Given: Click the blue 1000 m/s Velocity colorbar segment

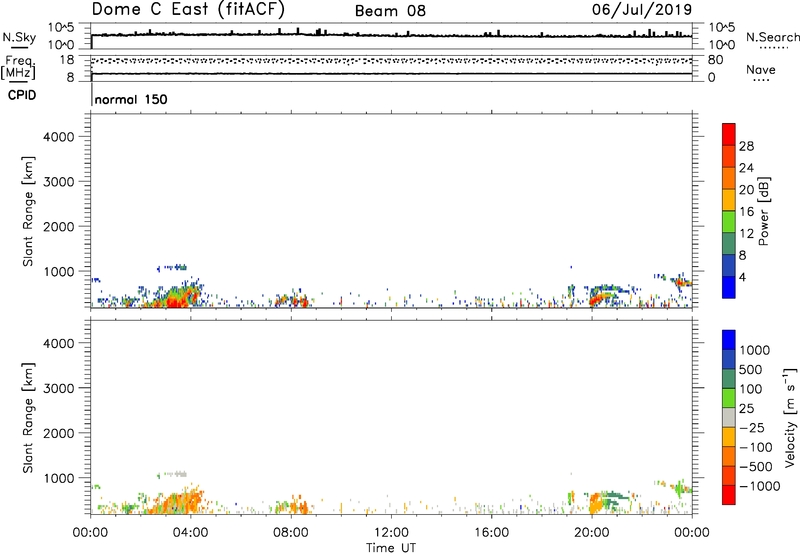Looking at the screenshot, I should tap(729, 340).
